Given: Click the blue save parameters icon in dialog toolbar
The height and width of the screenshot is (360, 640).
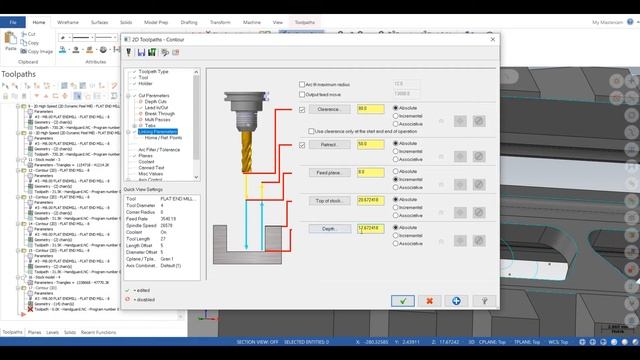Looking at the screenshot, I should (141, 52).
